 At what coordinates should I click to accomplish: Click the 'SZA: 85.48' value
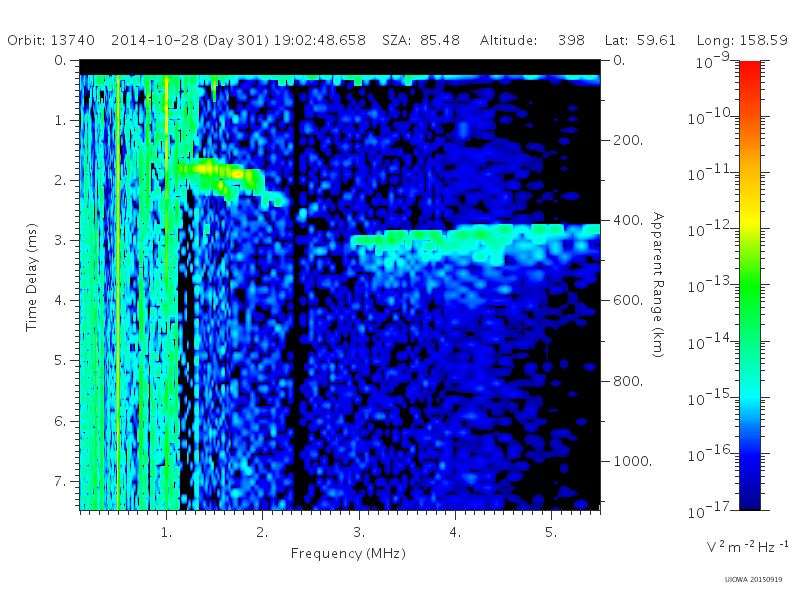[421, 40]
